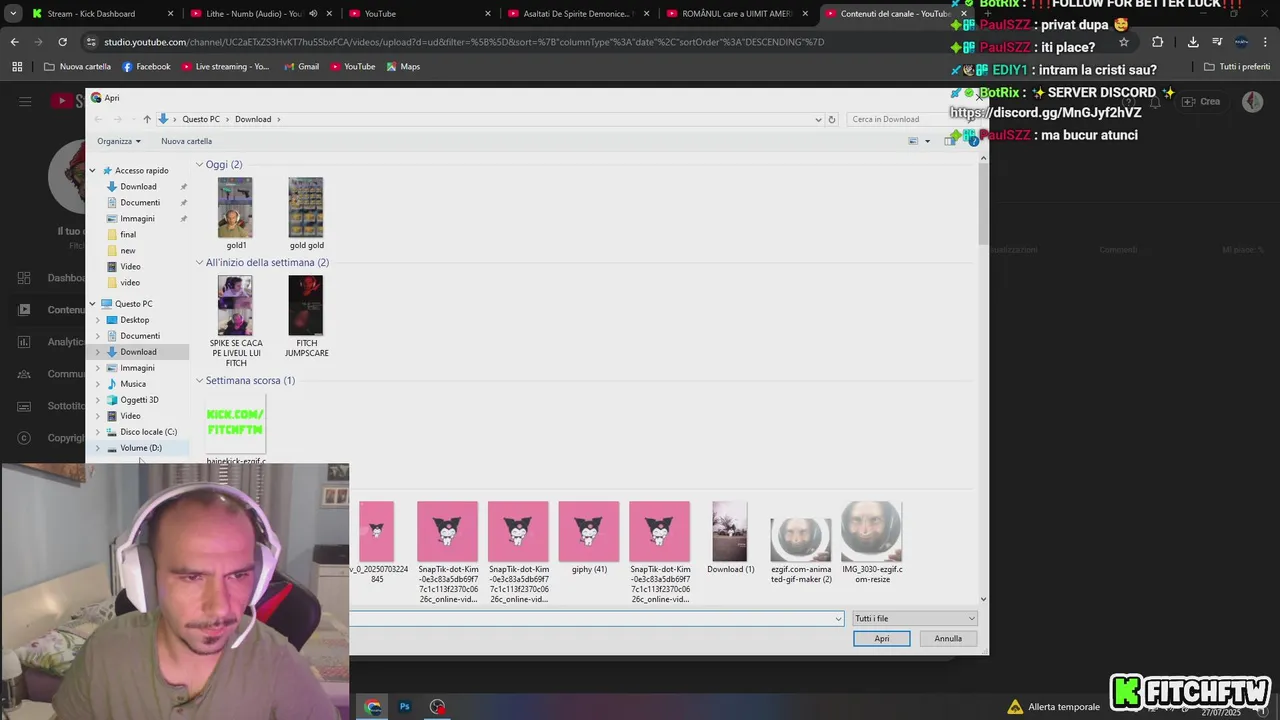Expand the Musica tree node arrow
The width and height of the screenshot is (1280, 720).
pos(97,384)
